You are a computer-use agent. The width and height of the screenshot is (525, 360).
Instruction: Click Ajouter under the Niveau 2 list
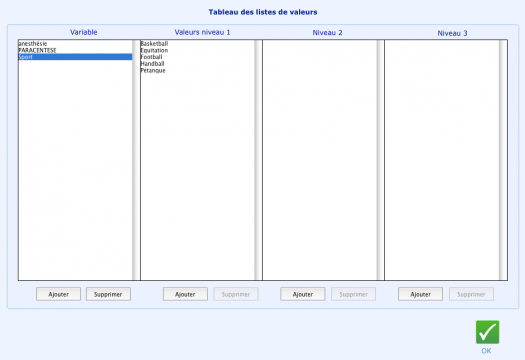point(303,294)
